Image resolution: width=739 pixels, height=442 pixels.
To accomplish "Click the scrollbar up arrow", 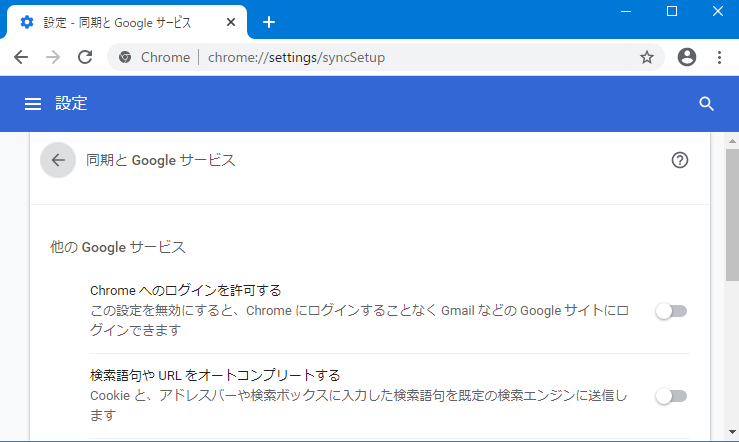I will (x=732, y=140).
